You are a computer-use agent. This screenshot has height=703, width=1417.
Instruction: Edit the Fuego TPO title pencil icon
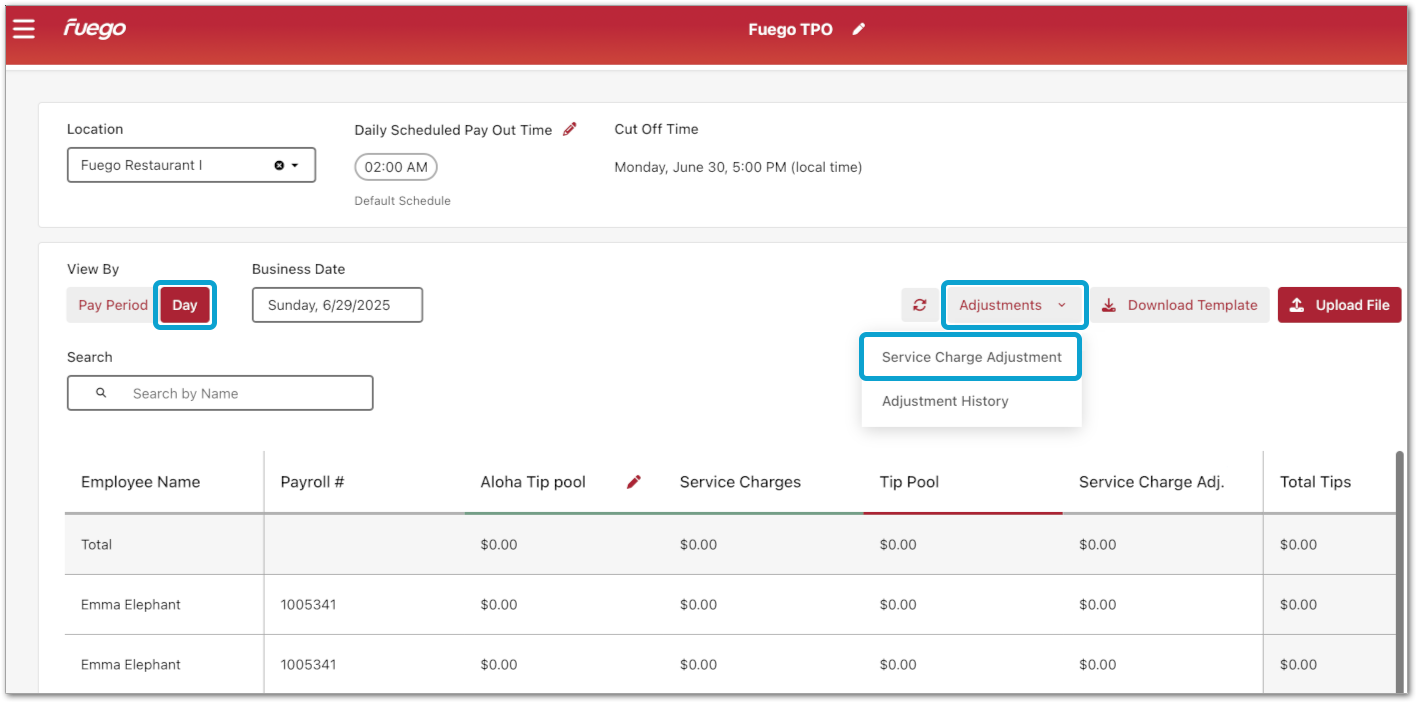[858, 29]
